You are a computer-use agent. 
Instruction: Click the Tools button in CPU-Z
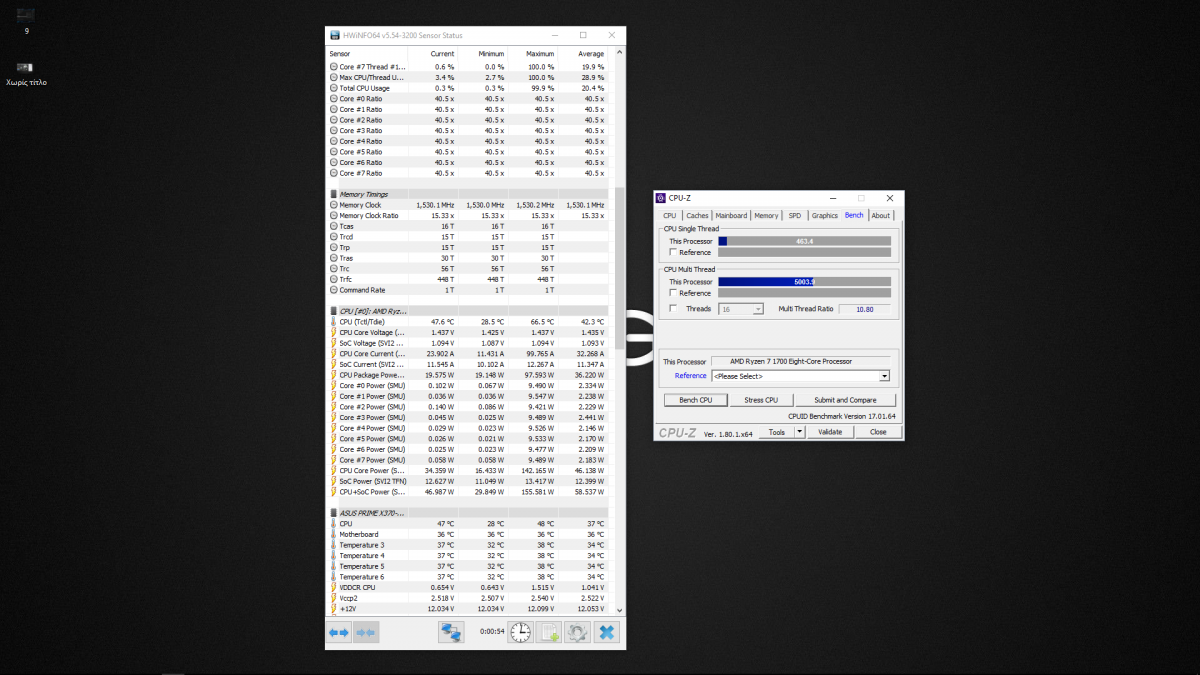[777, 432]
